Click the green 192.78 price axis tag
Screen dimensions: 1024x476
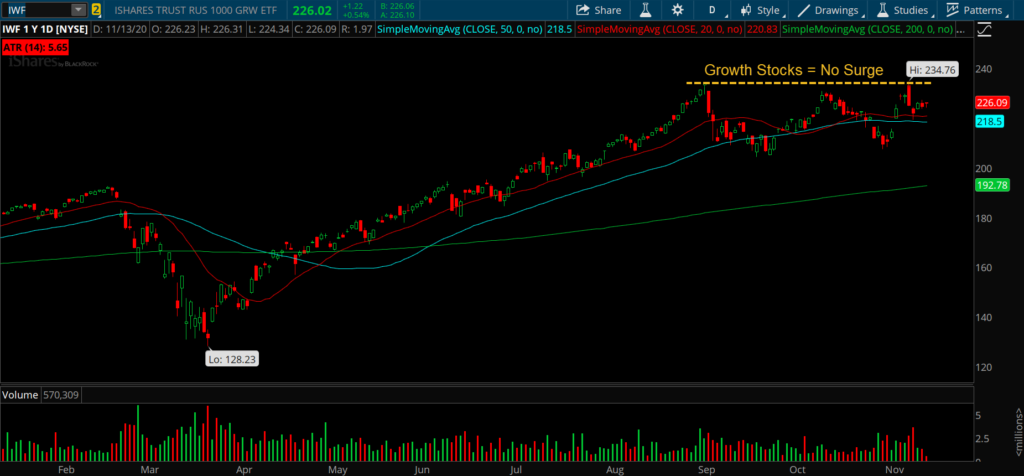point(993,185)
